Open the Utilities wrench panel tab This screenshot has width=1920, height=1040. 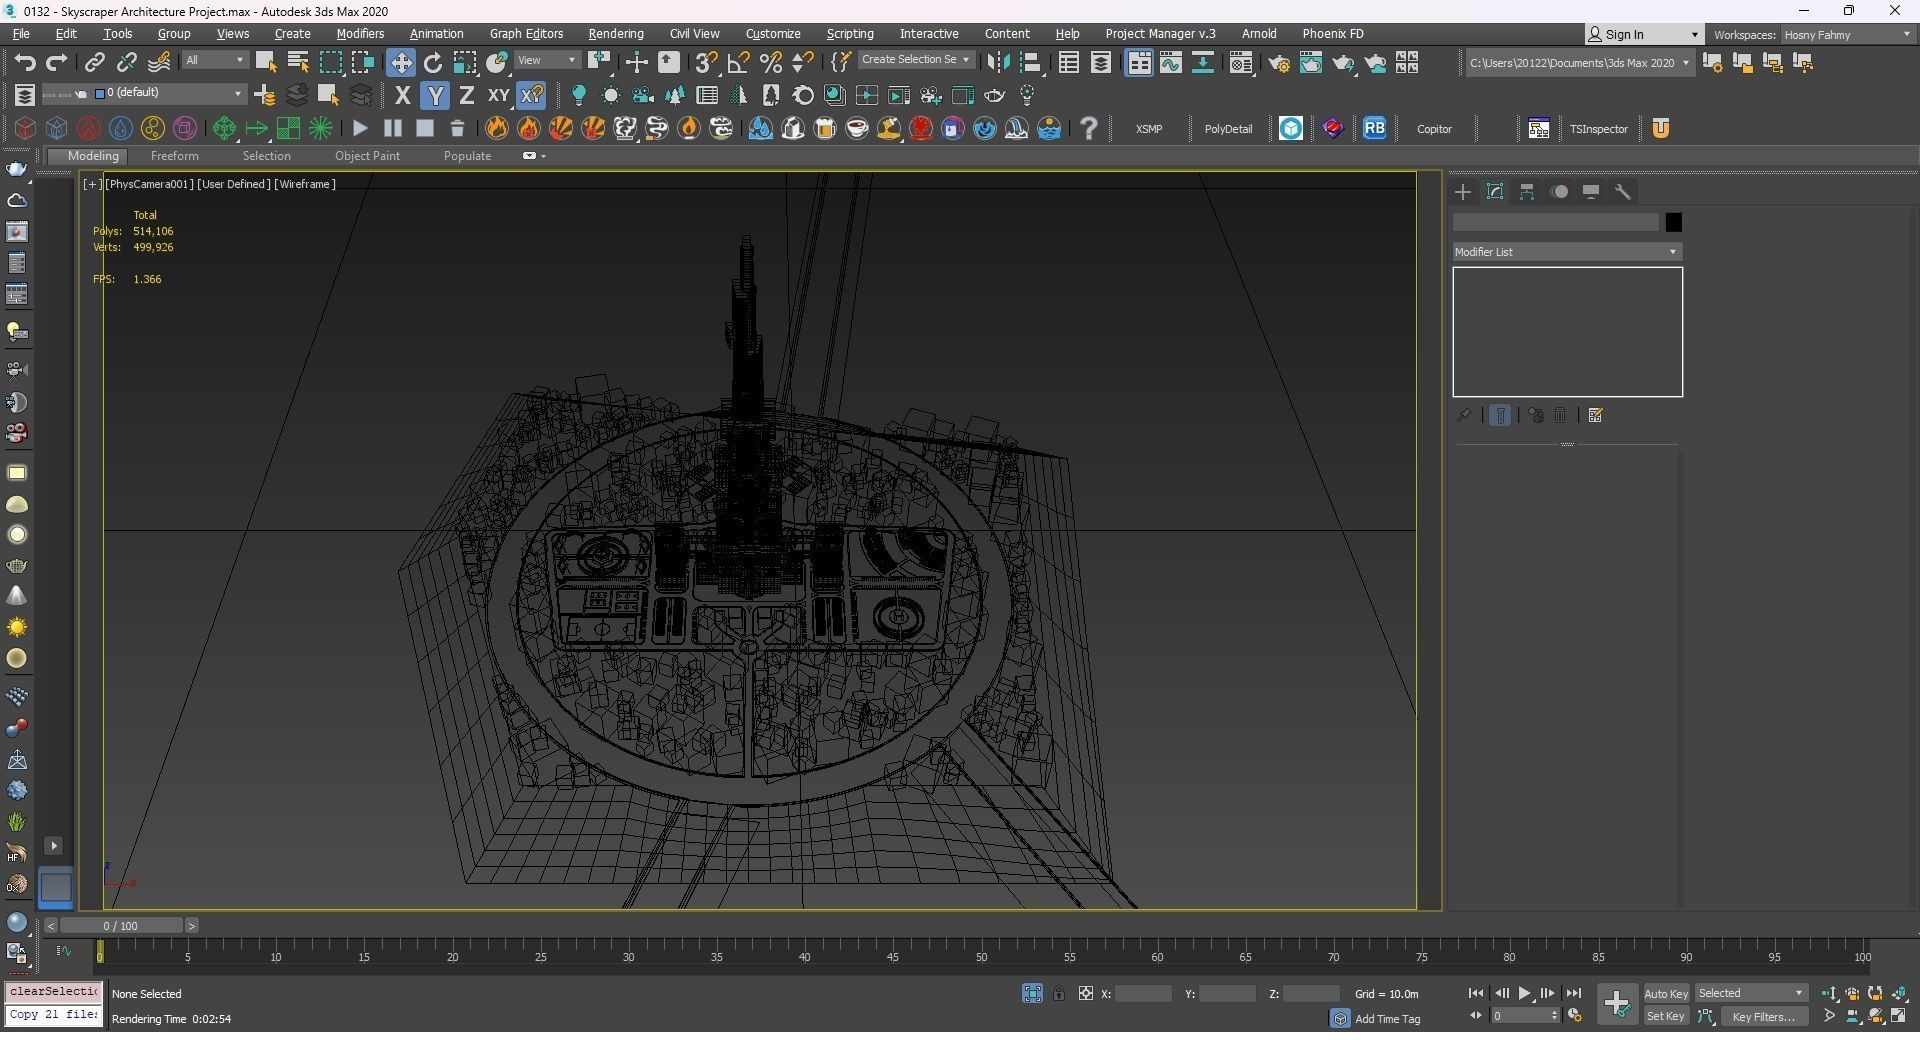[1623, 192]
